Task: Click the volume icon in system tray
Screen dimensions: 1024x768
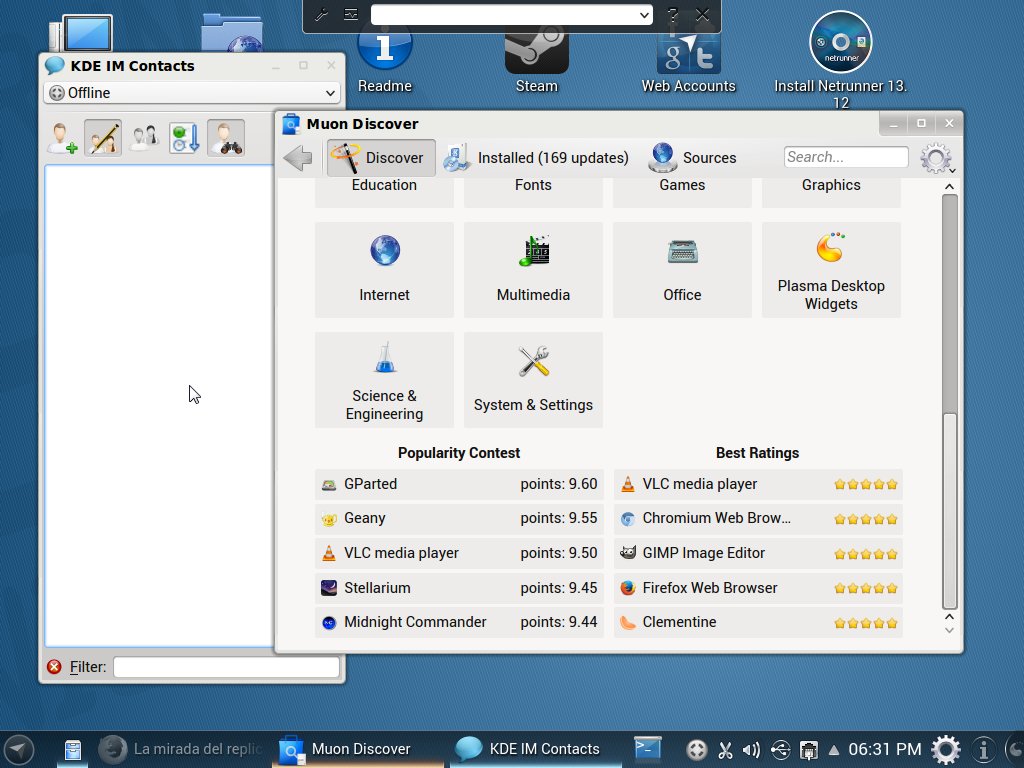Action: click(752, 749)
